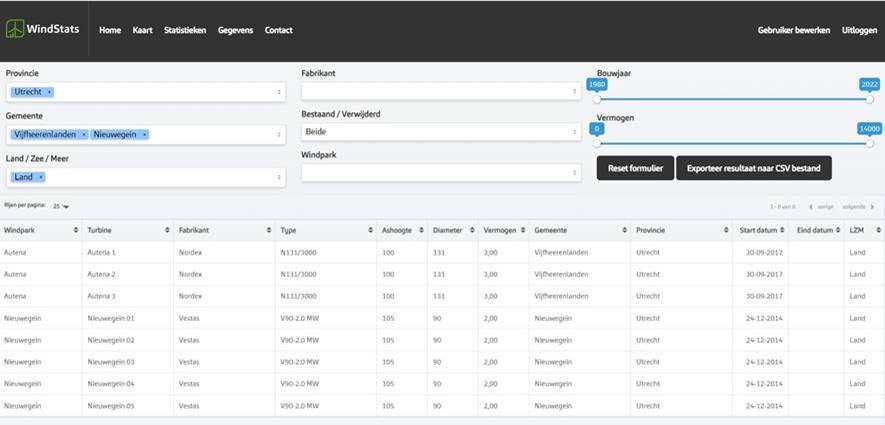Click Vestas in the Nieuwegein 01 row
Viewport: 885px width, 425px height.
pyautogui.click(x=189, y=318)
